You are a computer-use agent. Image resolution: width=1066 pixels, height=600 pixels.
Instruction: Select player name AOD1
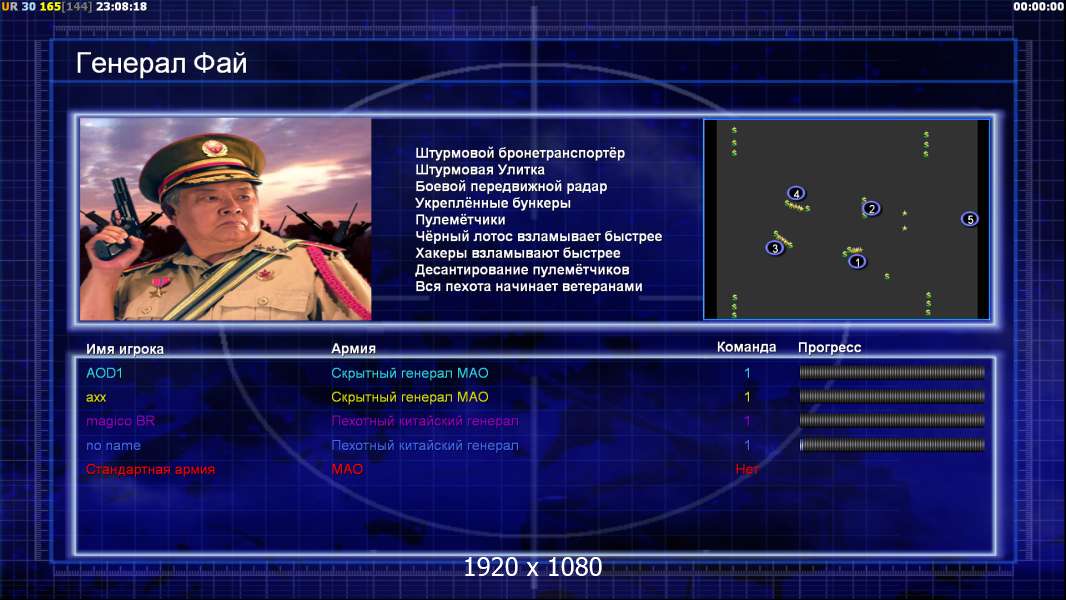[x=104, y=373]
